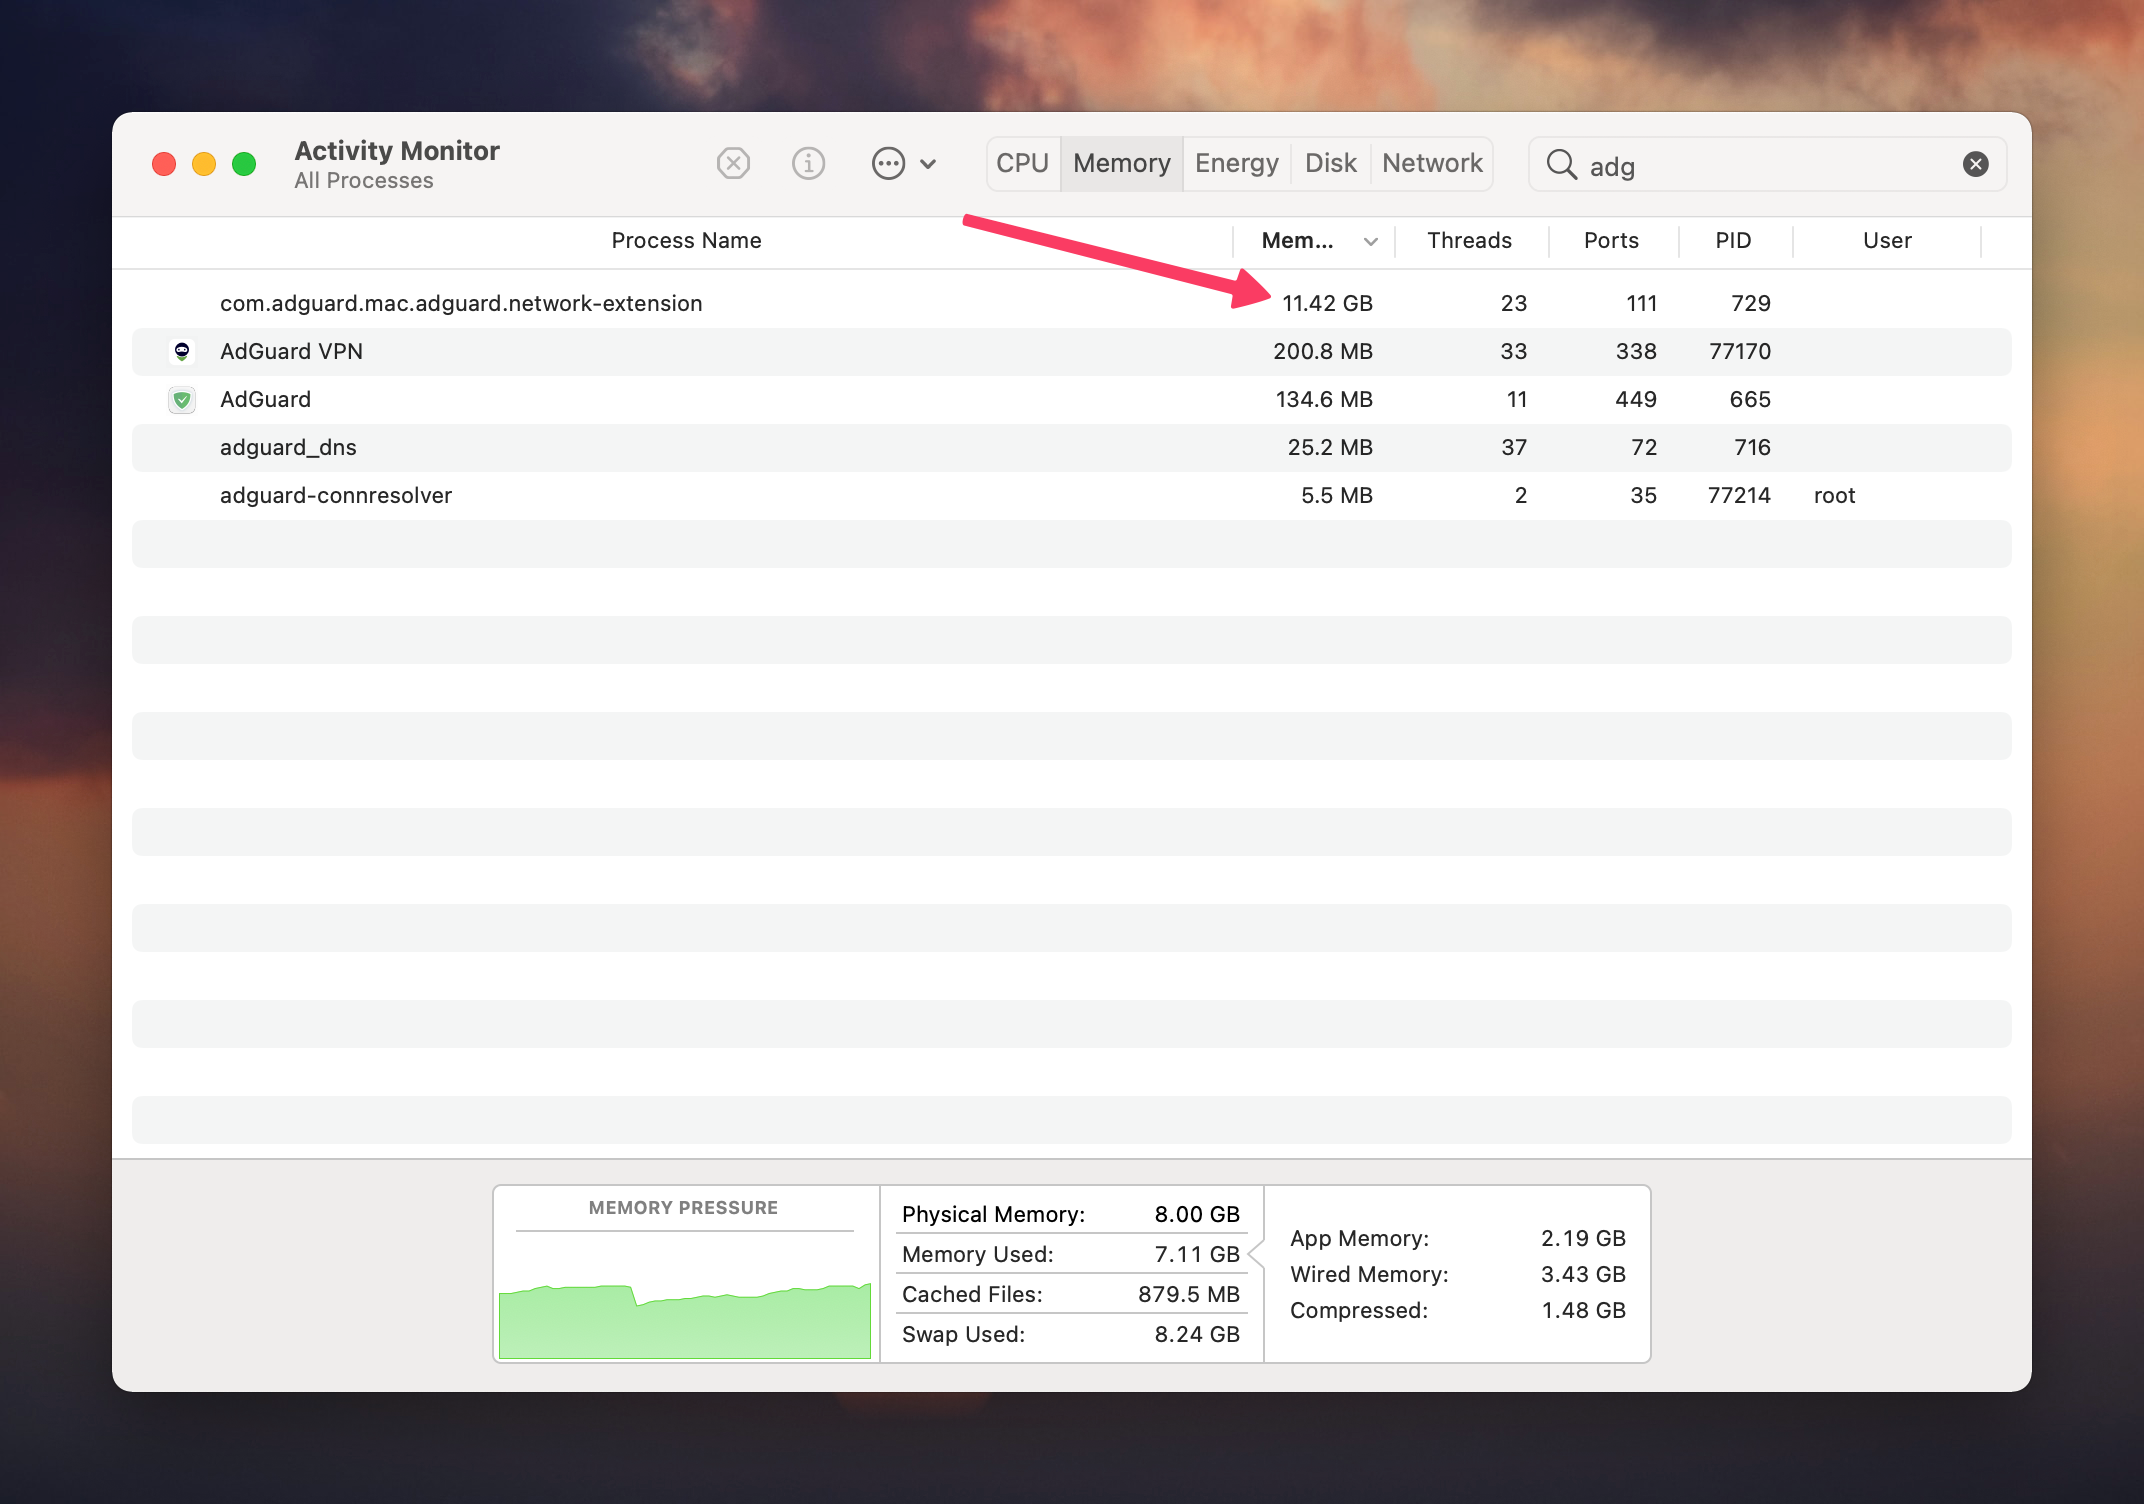Open the Energy tab

tap(1235, 163)
